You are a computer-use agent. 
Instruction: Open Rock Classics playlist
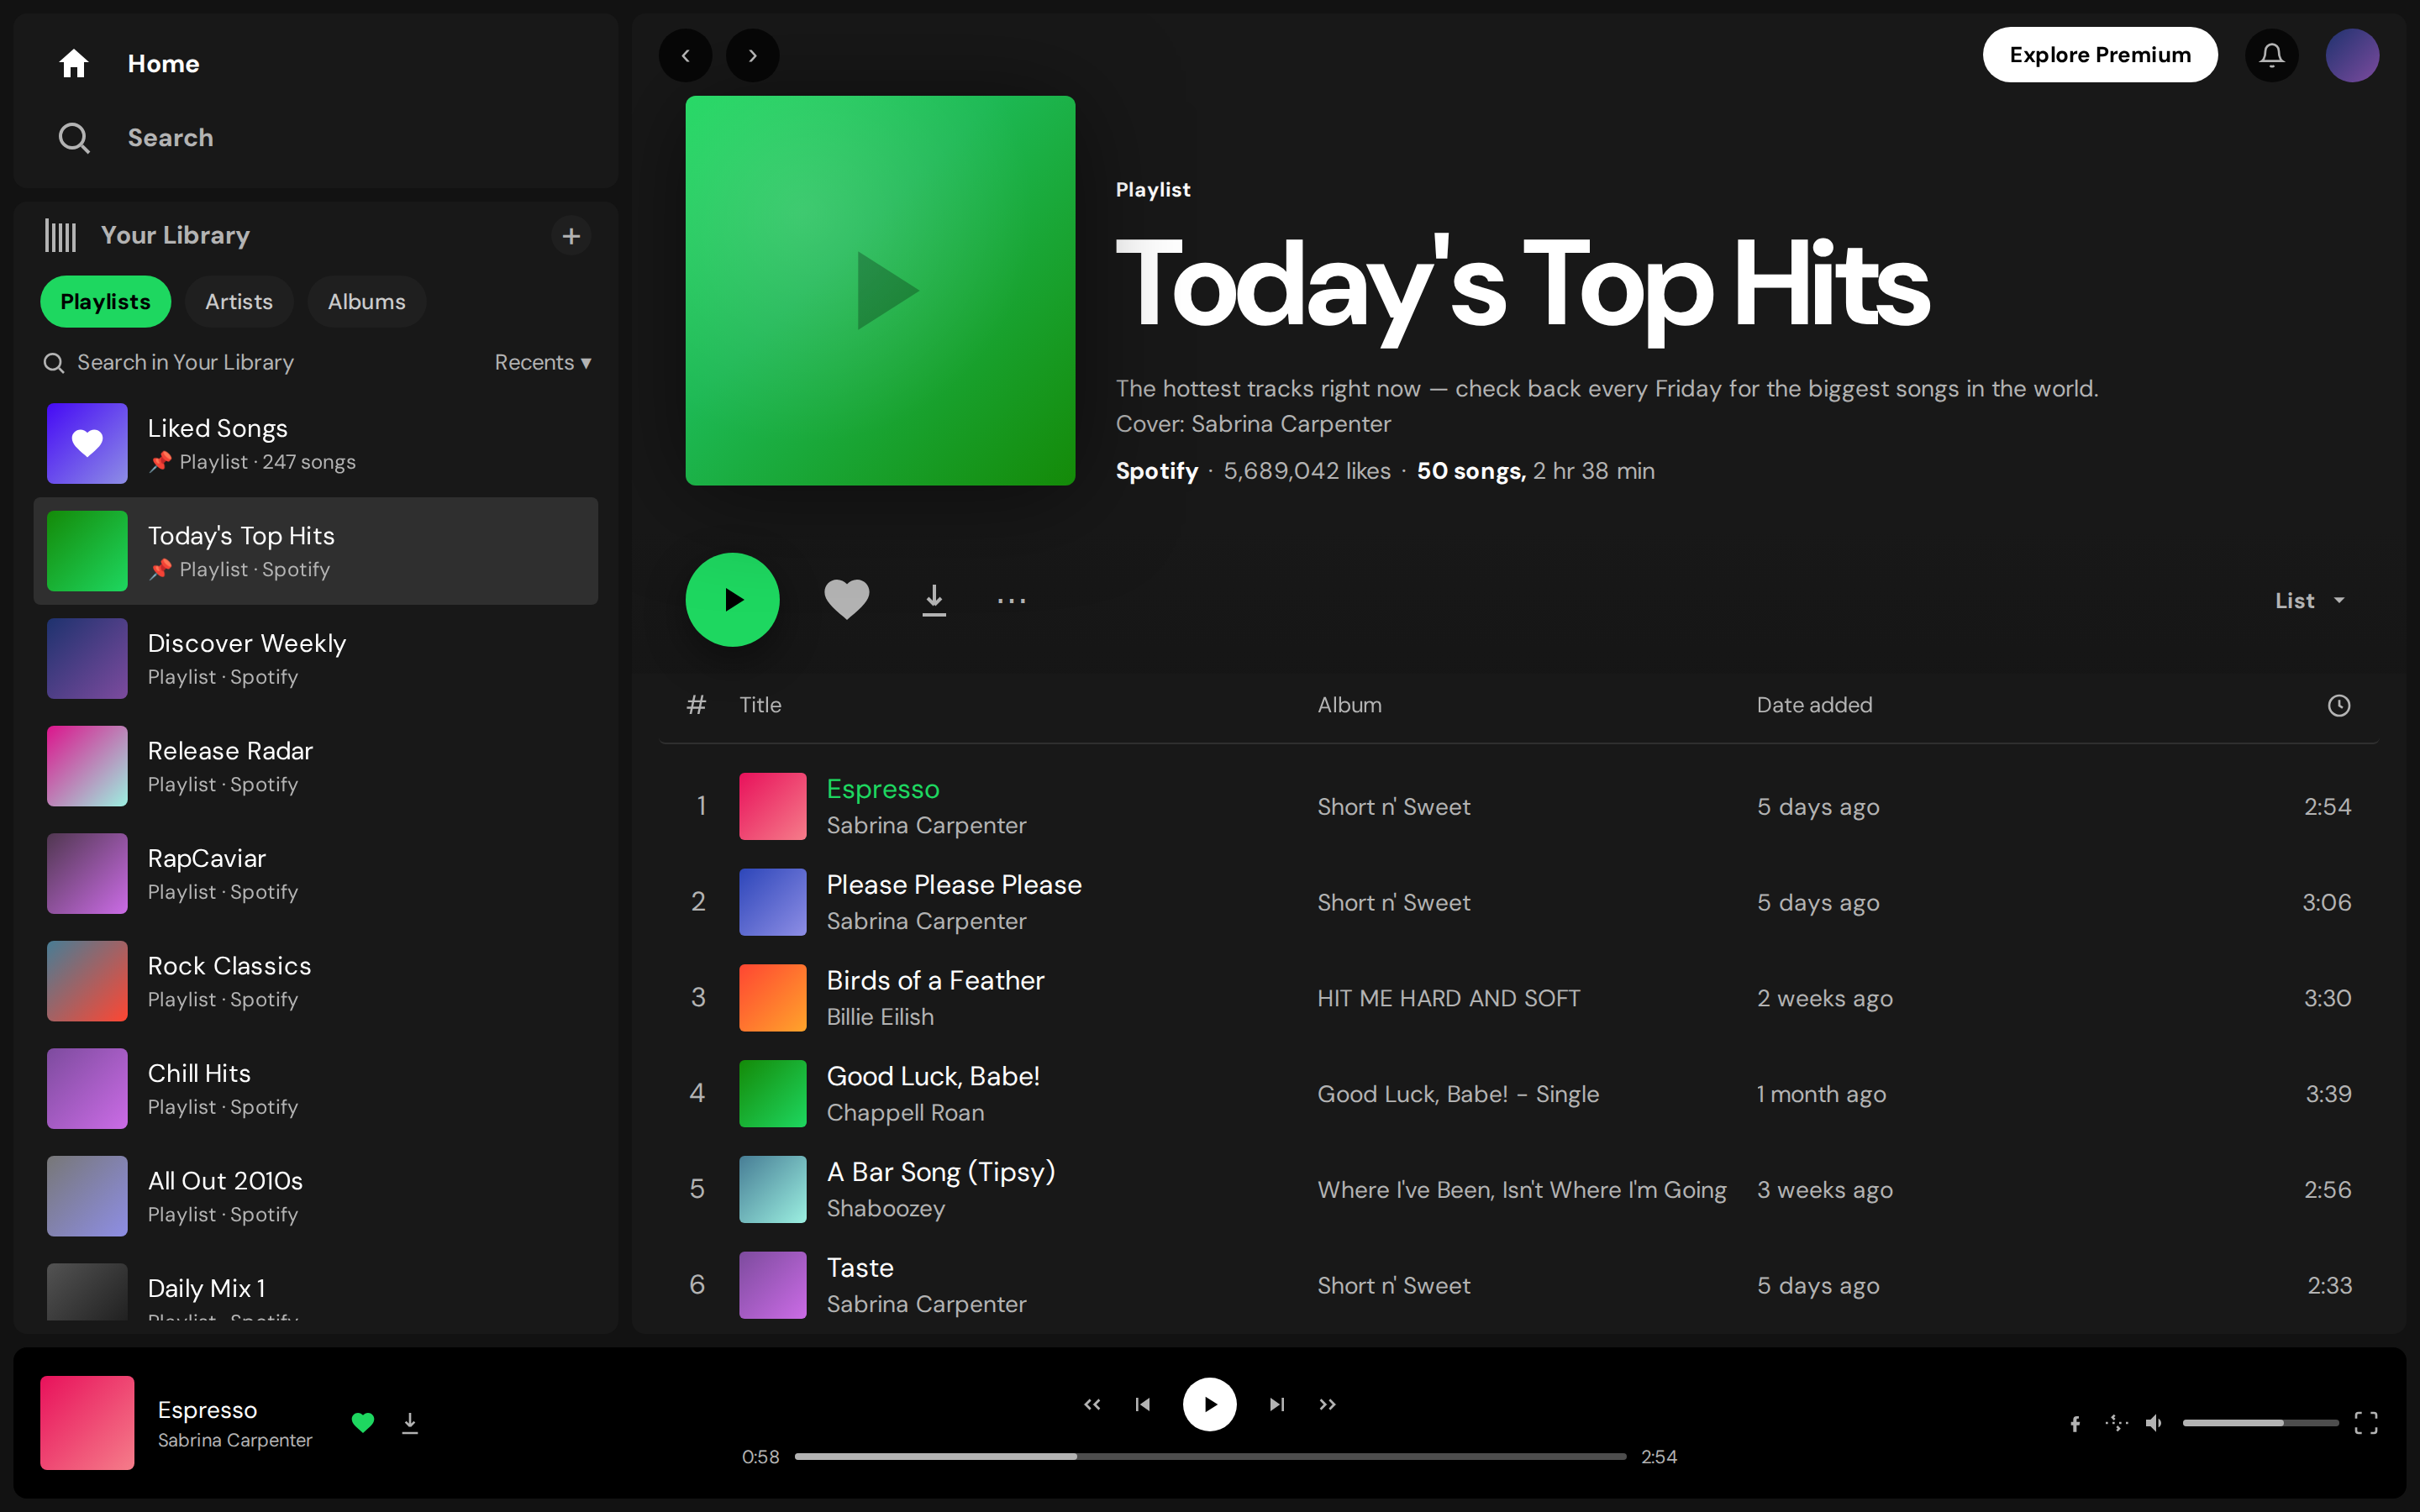tap(316, 981)
